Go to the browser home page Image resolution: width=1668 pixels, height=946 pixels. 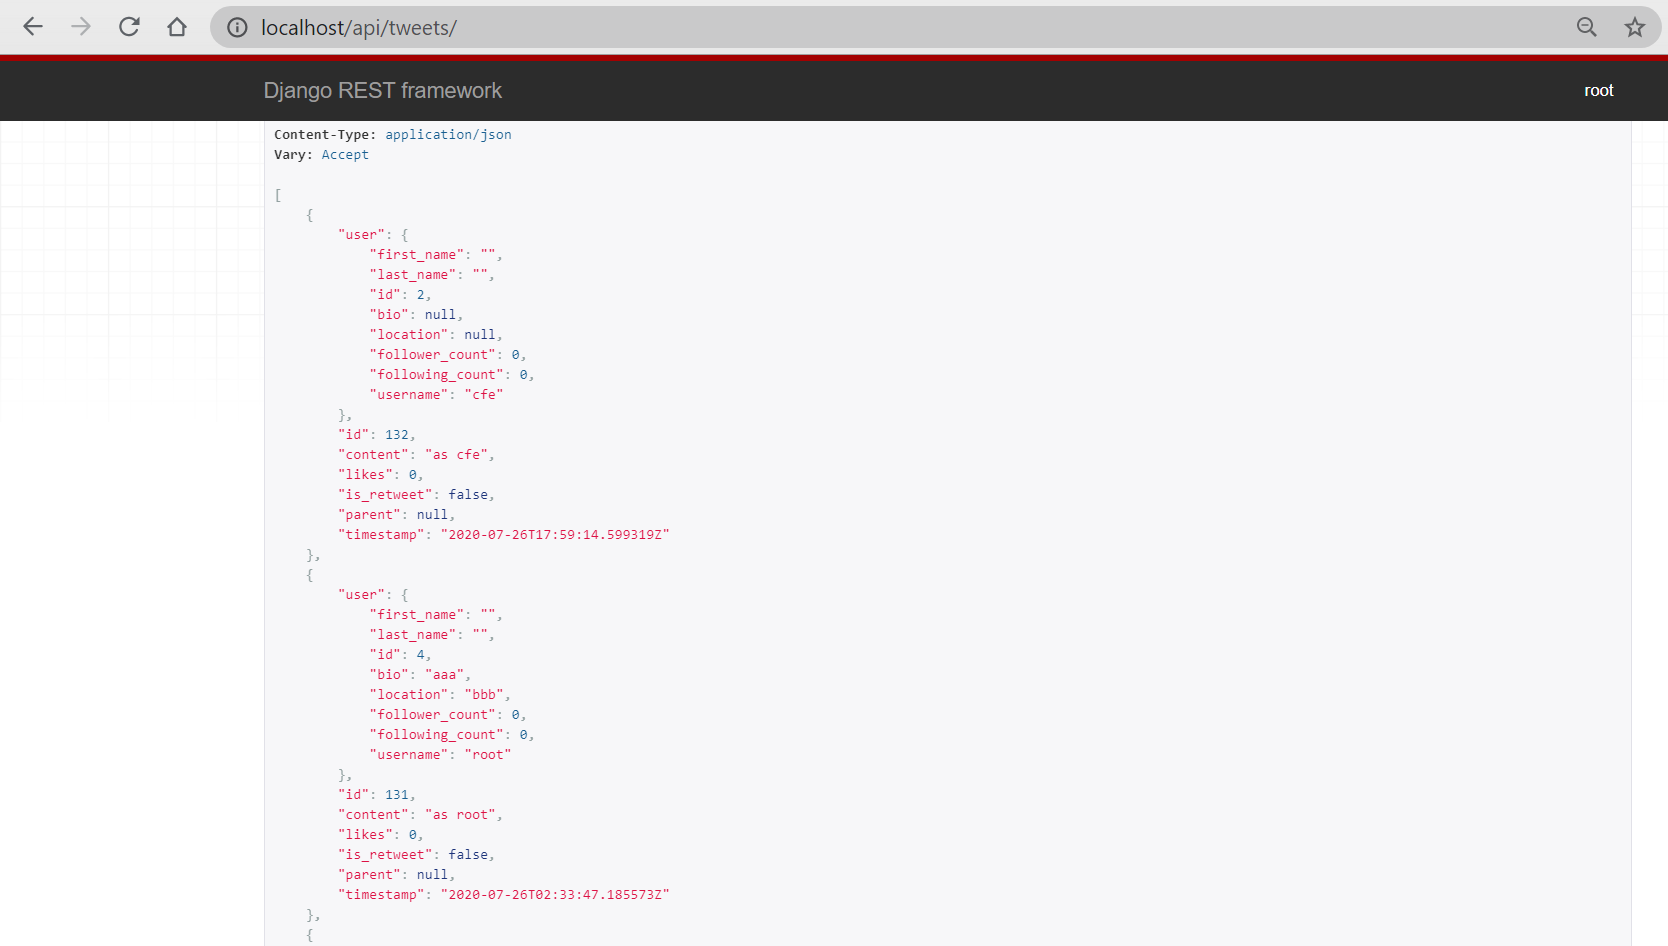(x=177, y=27)
